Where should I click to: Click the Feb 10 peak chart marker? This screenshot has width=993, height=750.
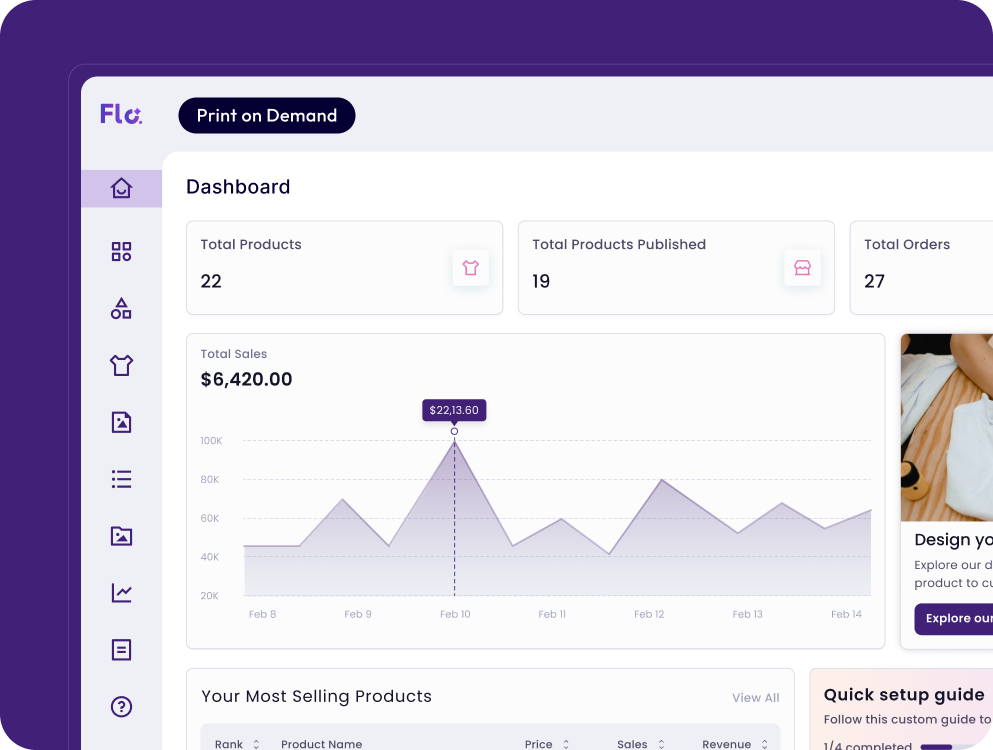454,432
